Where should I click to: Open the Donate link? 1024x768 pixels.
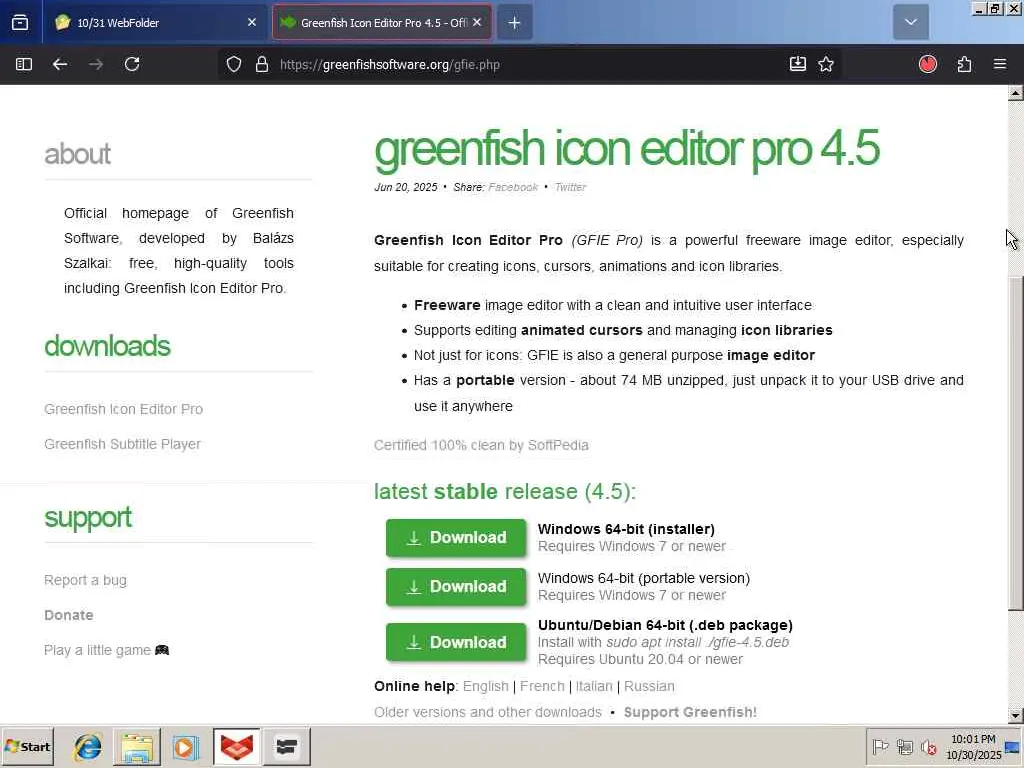tap(69, 615)
